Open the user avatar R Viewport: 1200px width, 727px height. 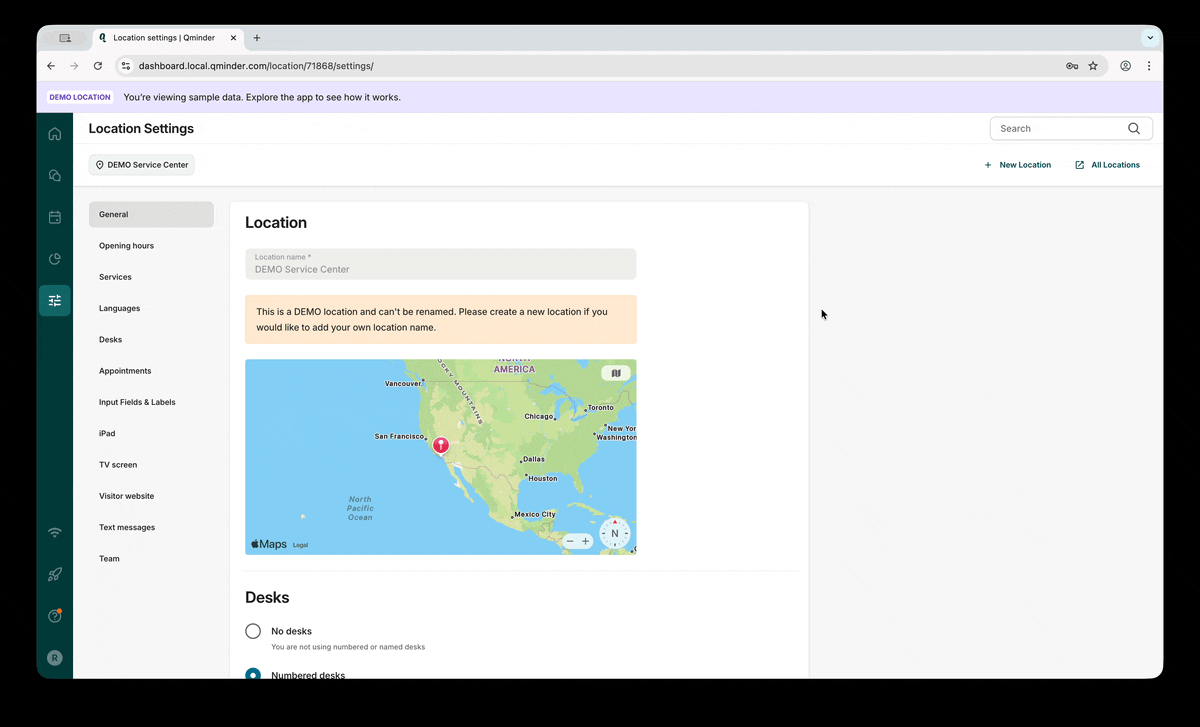tap(55, 658)
